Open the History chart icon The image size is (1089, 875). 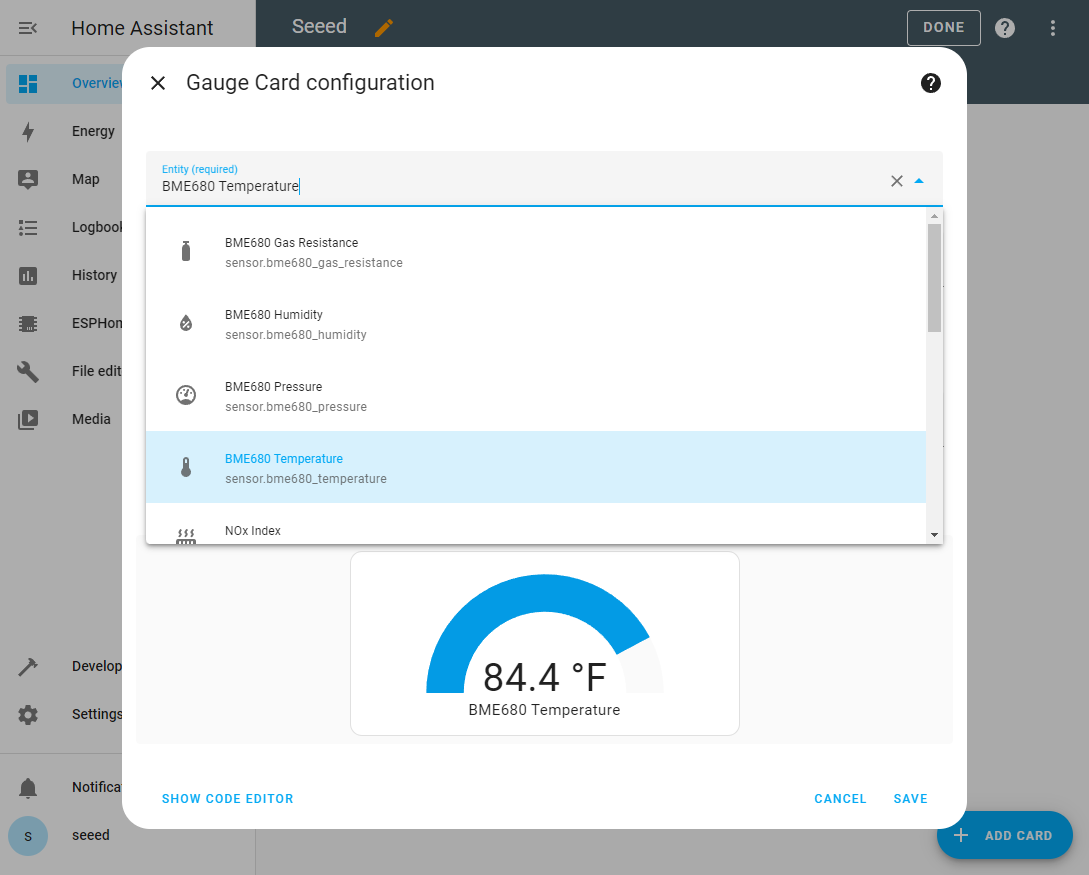[x=28, y=276]
